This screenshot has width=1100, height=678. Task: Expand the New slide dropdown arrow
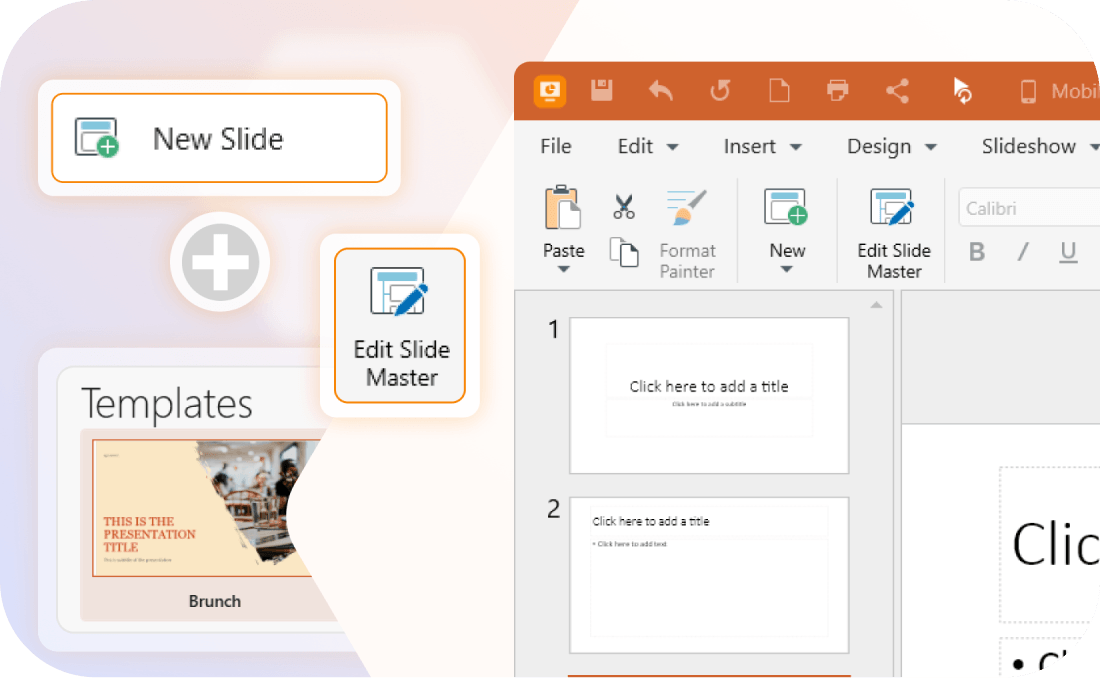pyautogui.click(x=786, y=270)
